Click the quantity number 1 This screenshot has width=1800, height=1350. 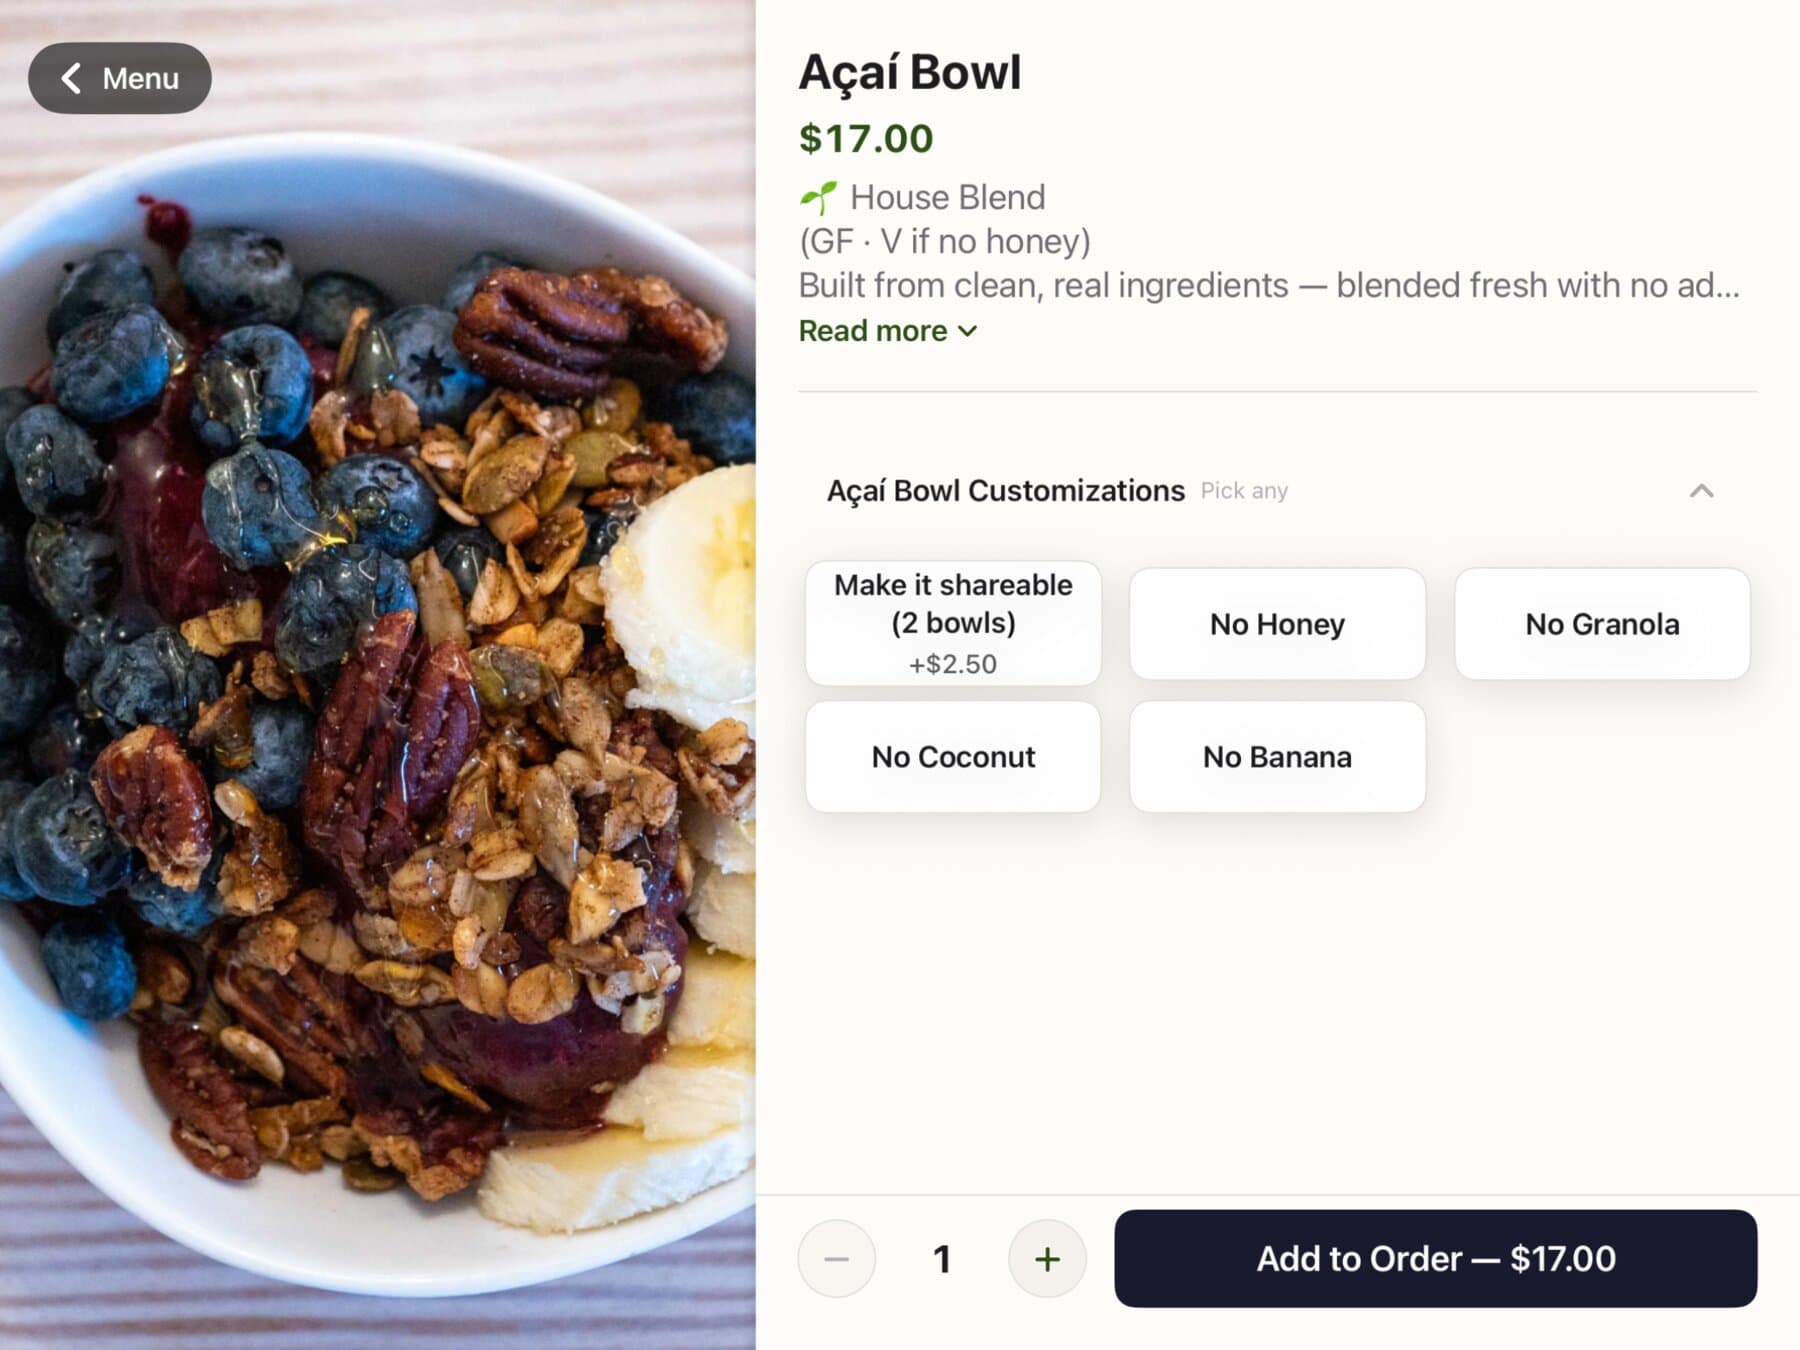(x=942, y=1259)
